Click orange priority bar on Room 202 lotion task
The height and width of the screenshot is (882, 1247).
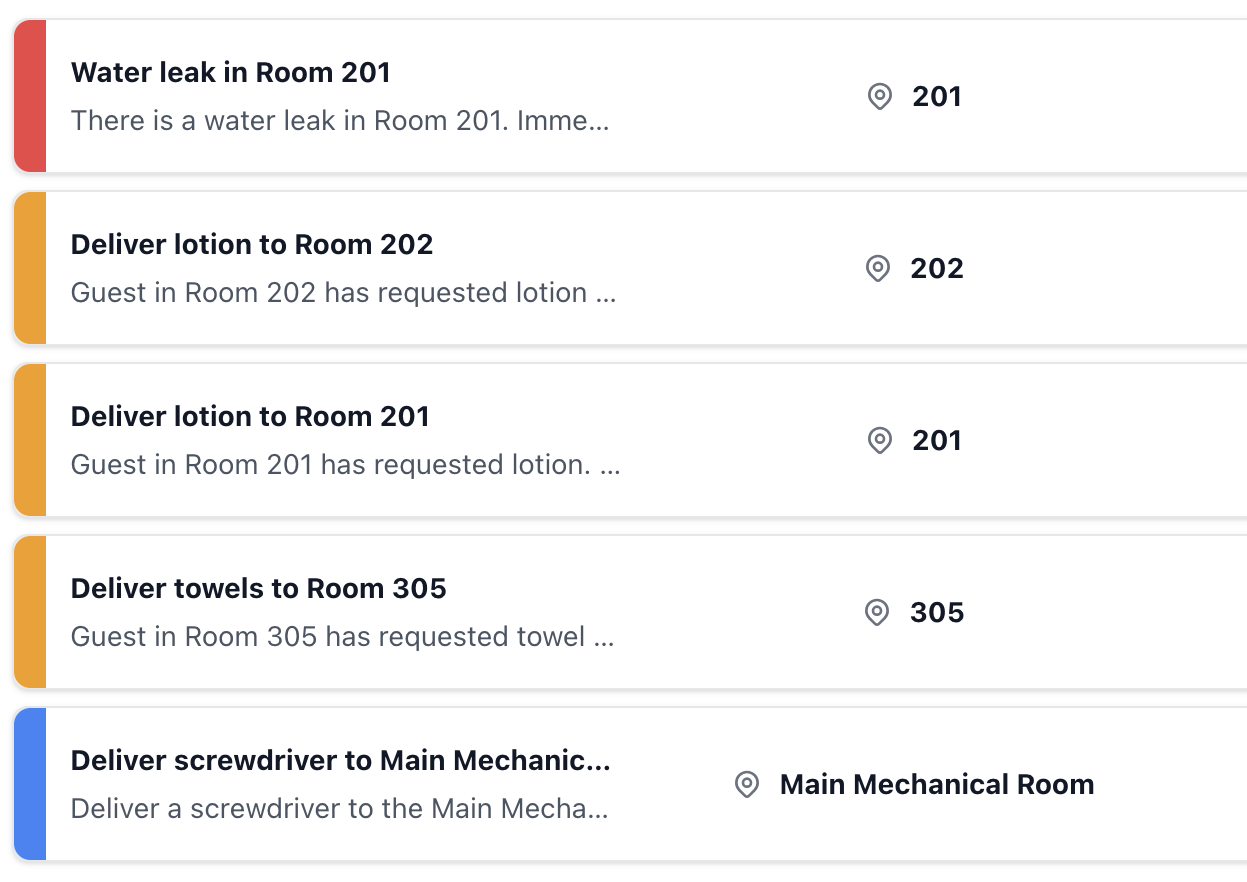[x=30, y=268]
